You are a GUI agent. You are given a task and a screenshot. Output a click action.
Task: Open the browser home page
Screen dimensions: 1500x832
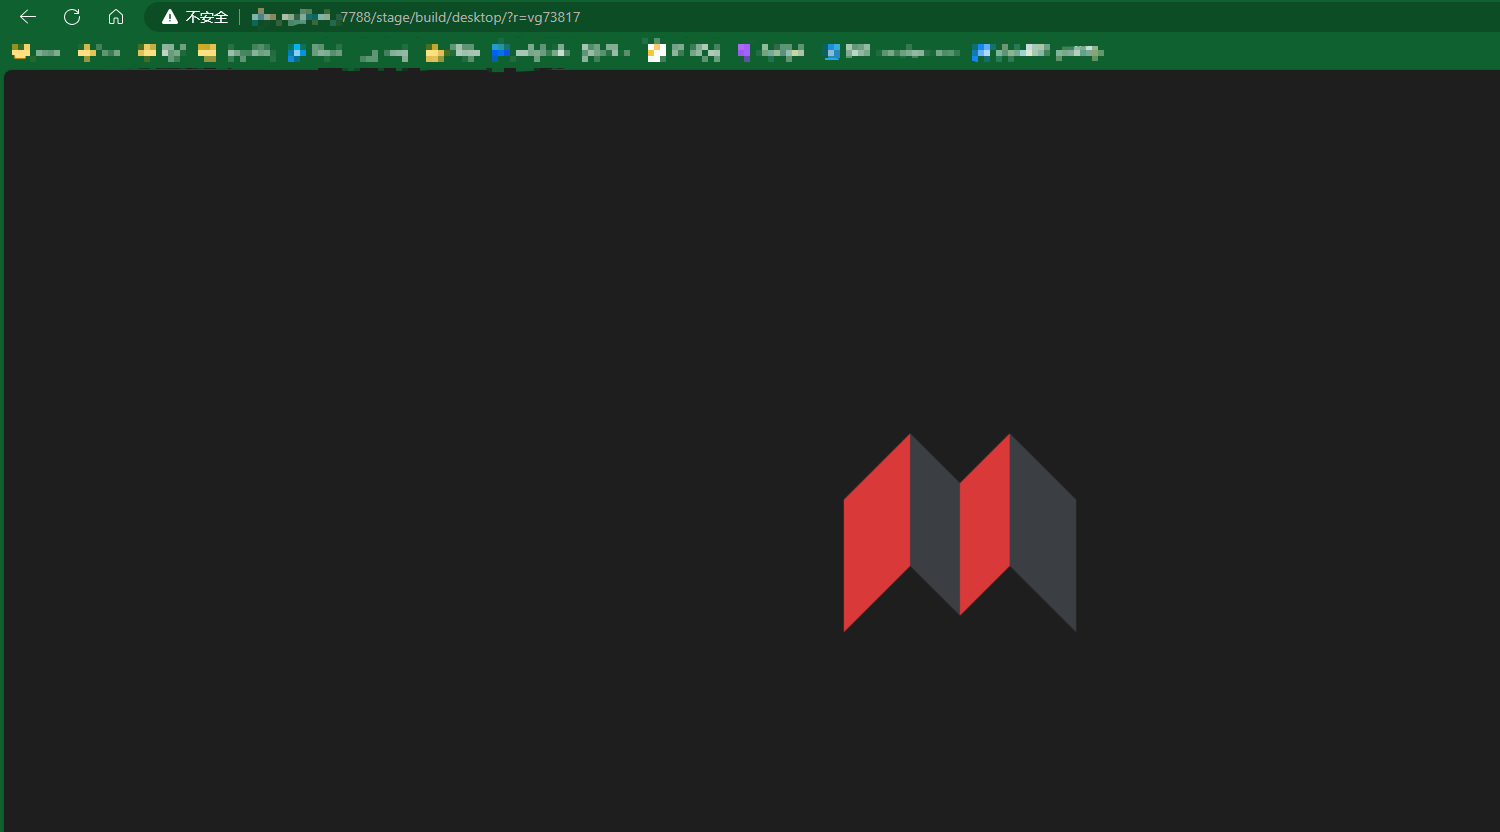pyautogui.click(x=116, y=17)
